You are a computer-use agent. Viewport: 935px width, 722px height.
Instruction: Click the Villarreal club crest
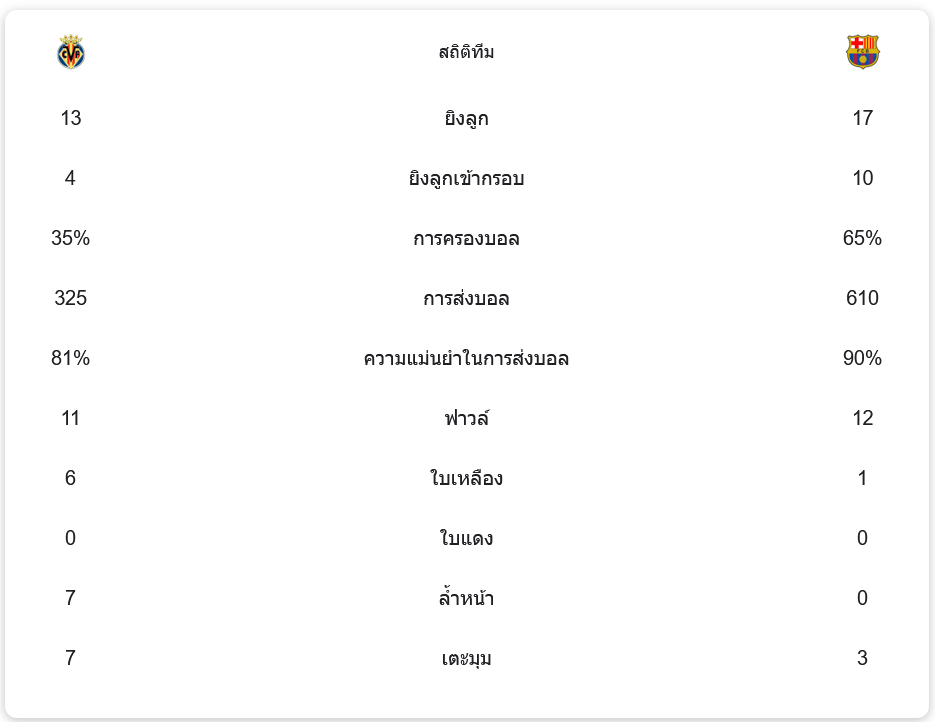(x=71, y=52)
